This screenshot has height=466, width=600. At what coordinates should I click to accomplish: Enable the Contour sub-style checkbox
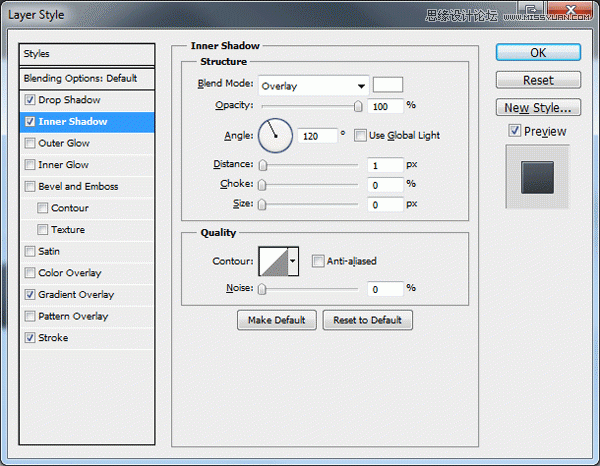42,208
